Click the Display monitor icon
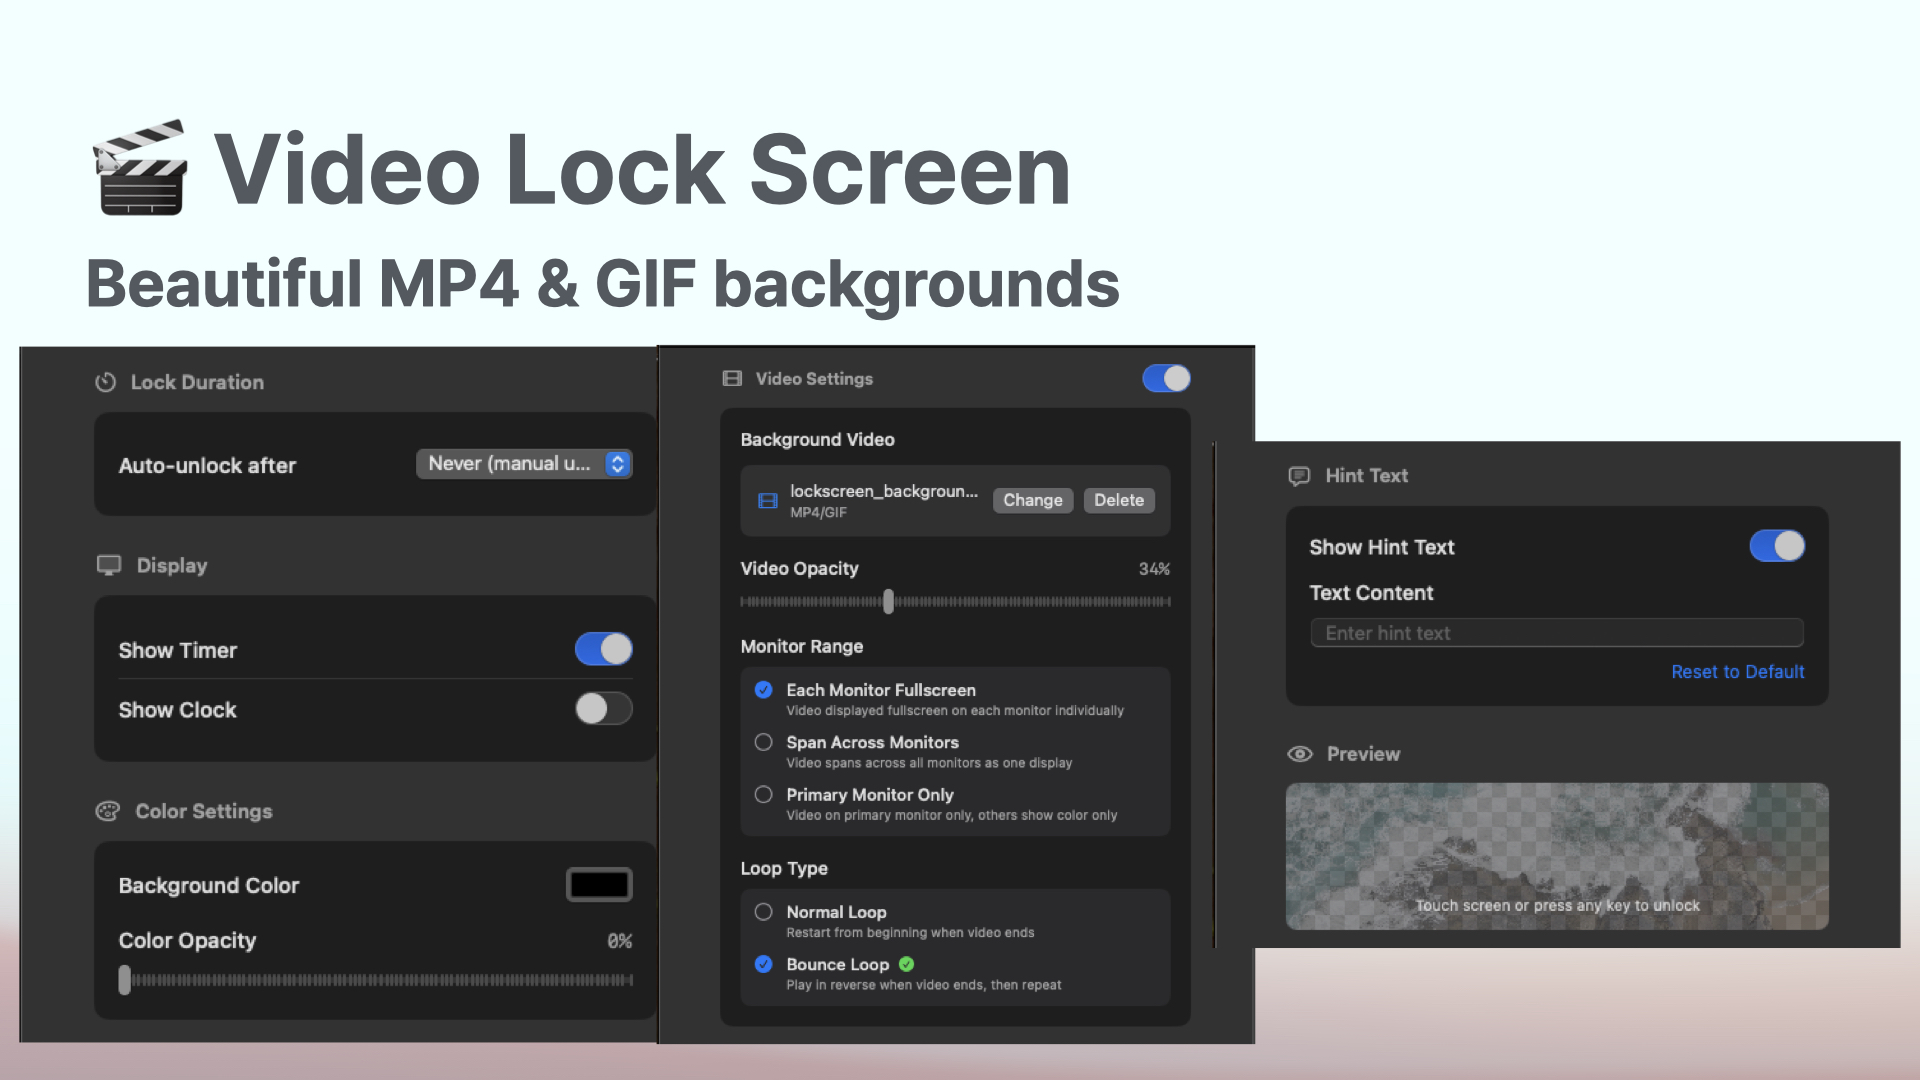This screenshot has width=1920, height=1080. pyautogui.click(x=109, y=565)
